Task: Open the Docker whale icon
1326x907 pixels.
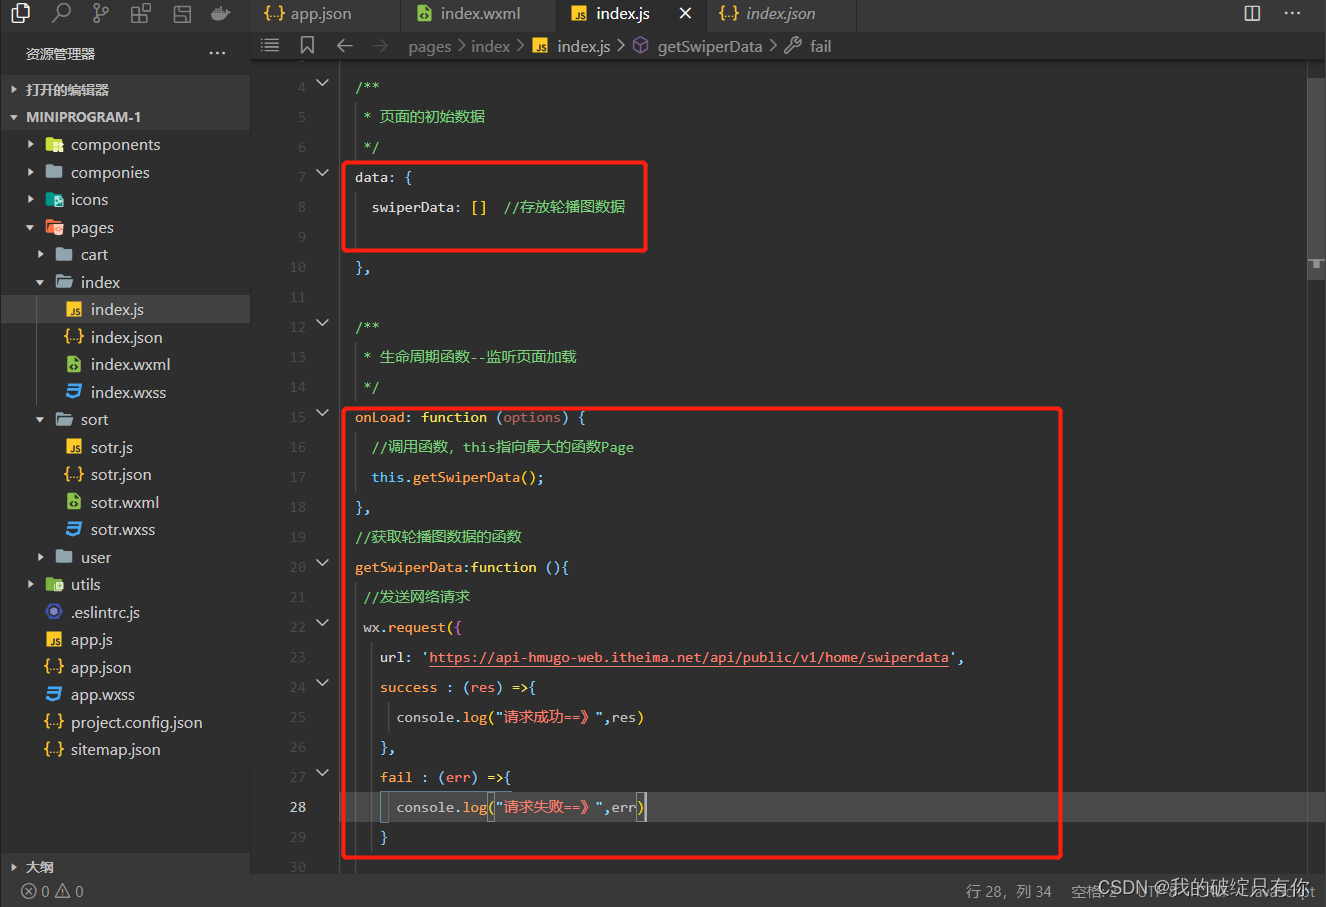Action: tap(221, 14)
